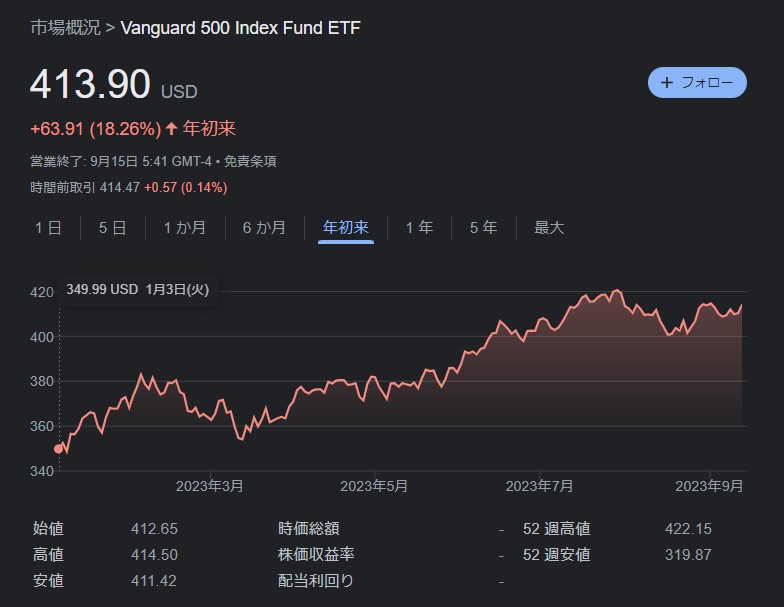
Task: Show the 5年 chart range
Action: 484,228
